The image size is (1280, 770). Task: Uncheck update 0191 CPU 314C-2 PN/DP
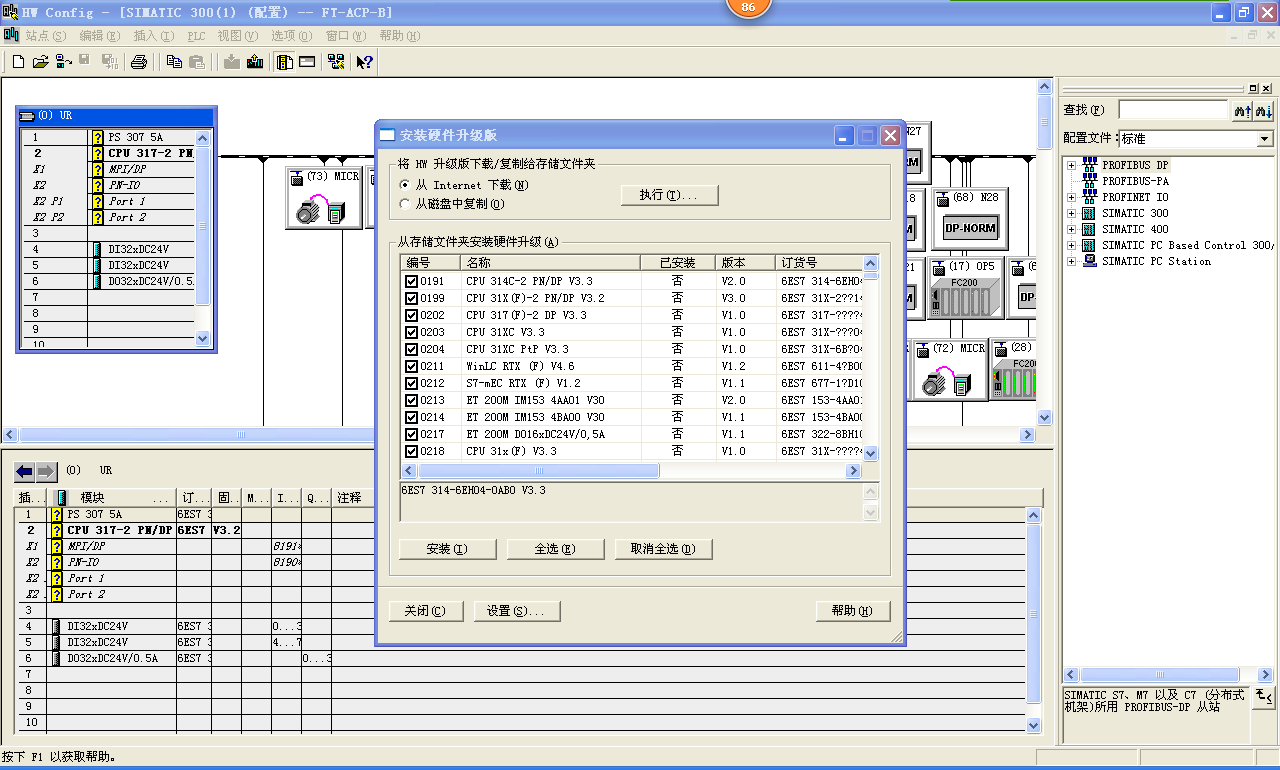(411, 281)
